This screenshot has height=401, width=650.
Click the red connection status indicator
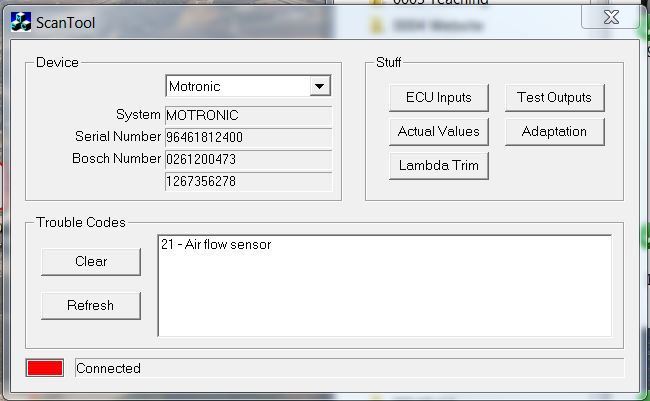click(x=45, y=368)
